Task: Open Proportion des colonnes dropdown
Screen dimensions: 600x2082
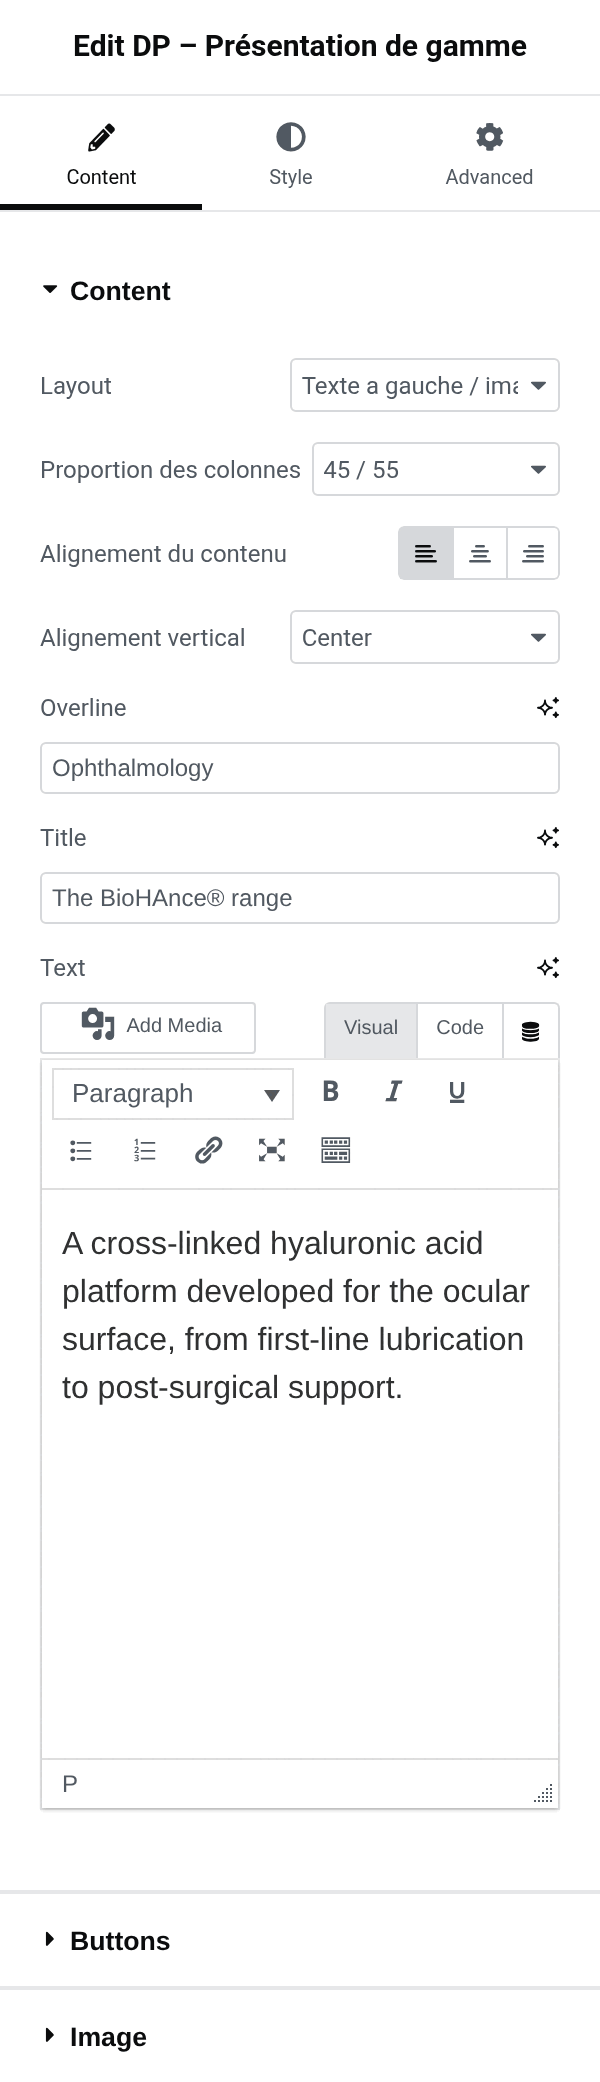Action: point(435,470)
